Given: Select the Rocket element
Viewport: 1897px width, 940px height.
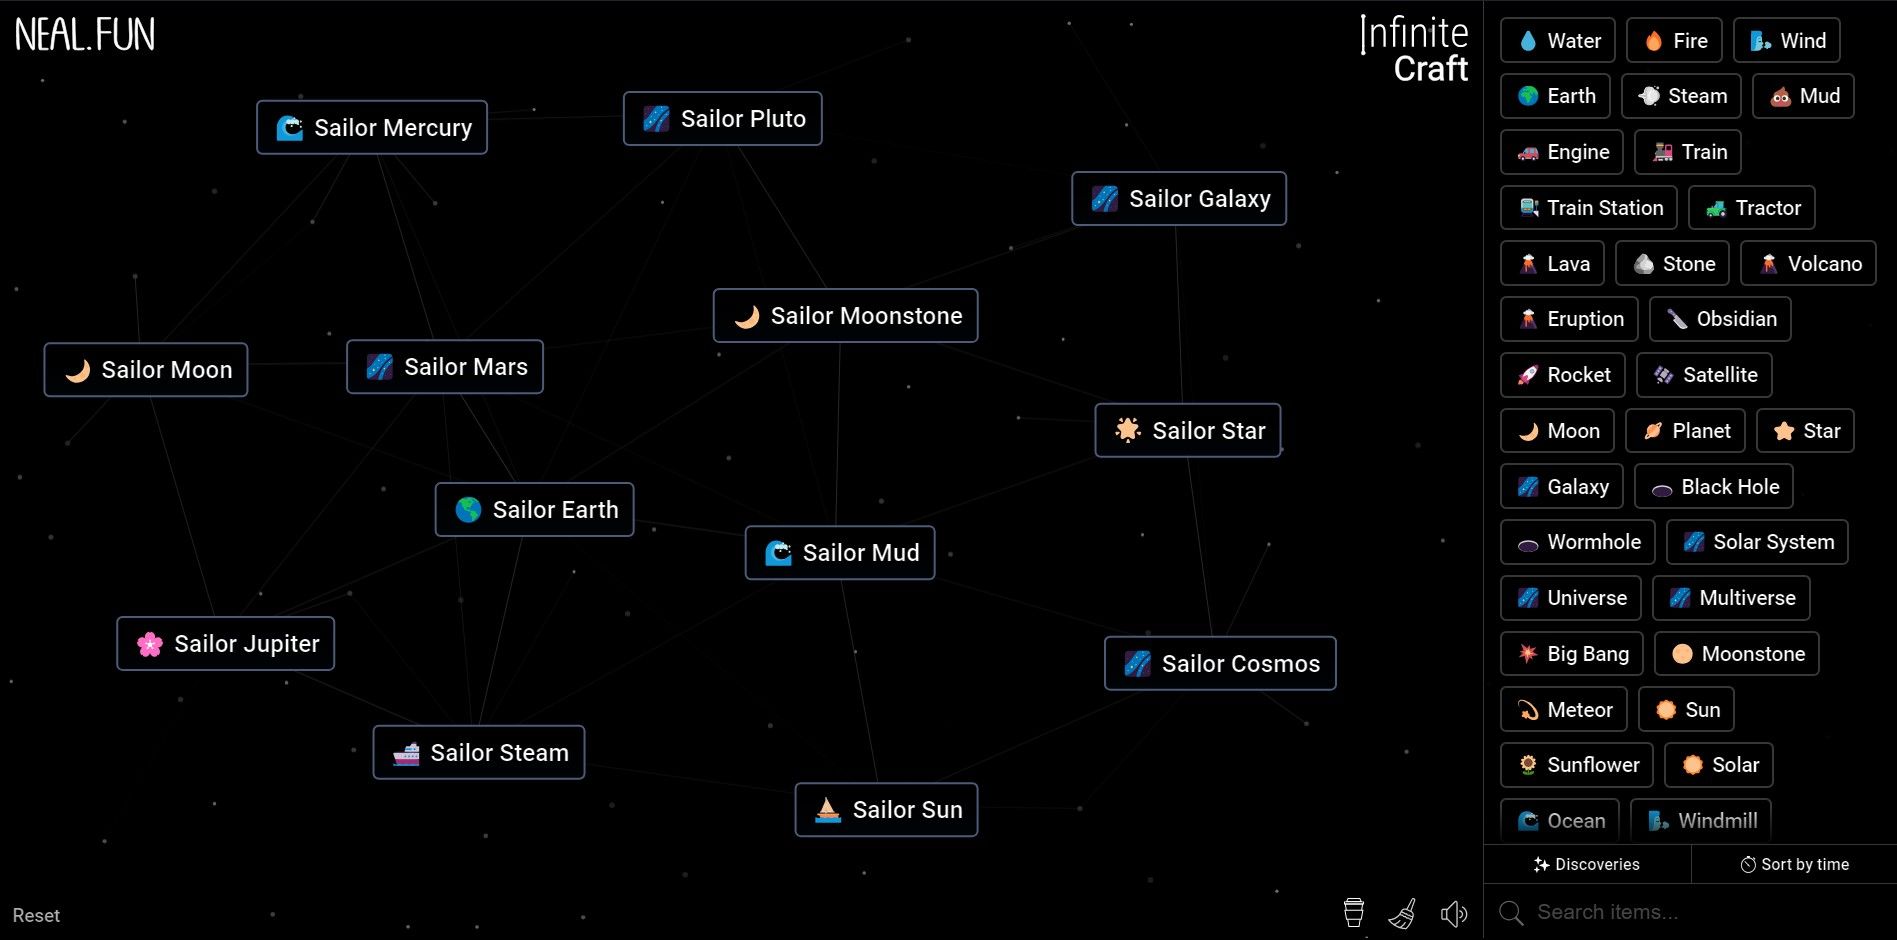Looking at the screenshot, I should pos(1563,375).
